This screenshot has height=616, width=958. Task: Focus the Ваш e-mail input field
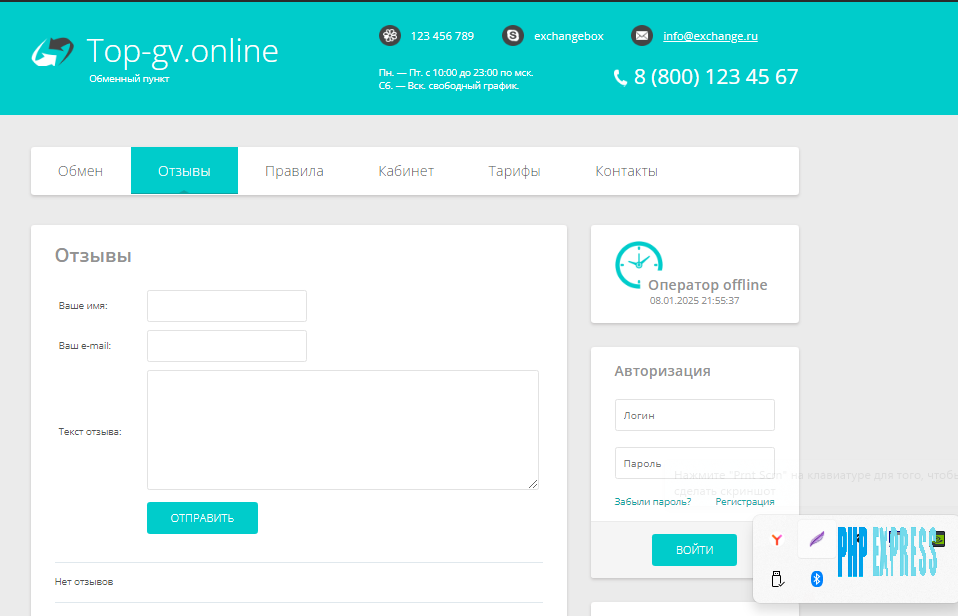227,346
